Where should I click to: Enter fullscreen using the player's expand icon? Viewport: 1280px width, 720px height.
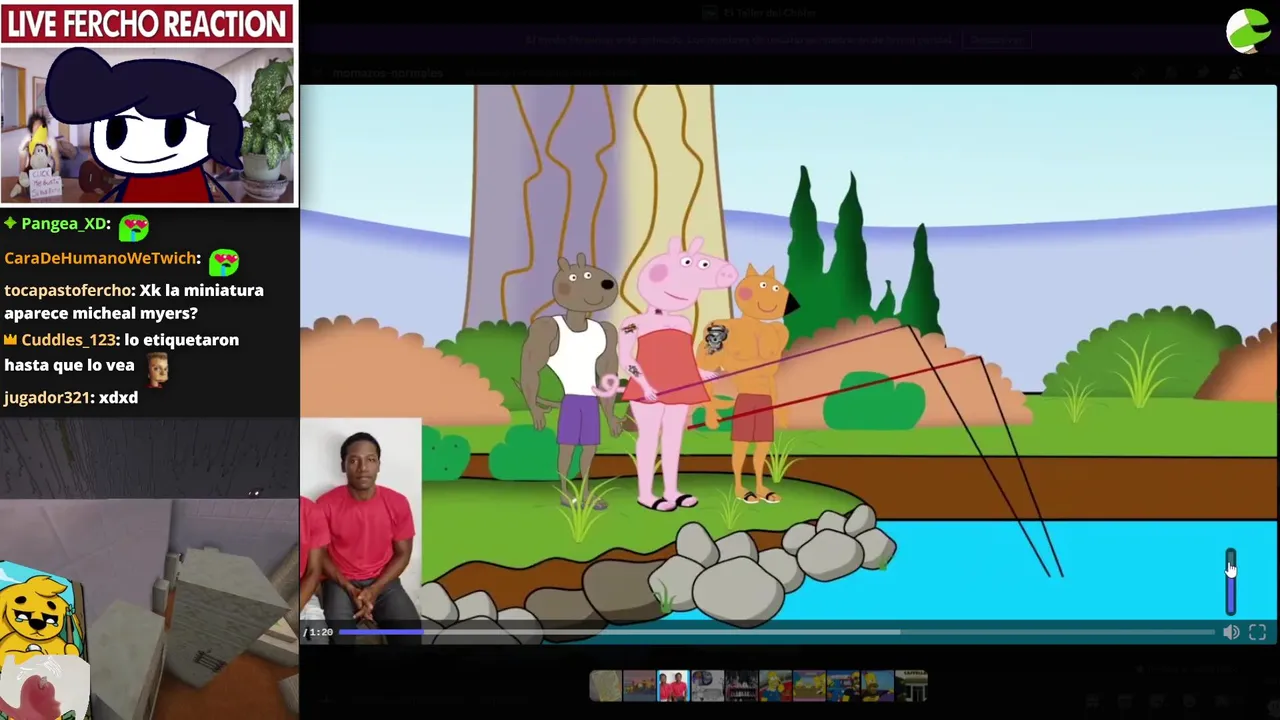point(1258,632)
